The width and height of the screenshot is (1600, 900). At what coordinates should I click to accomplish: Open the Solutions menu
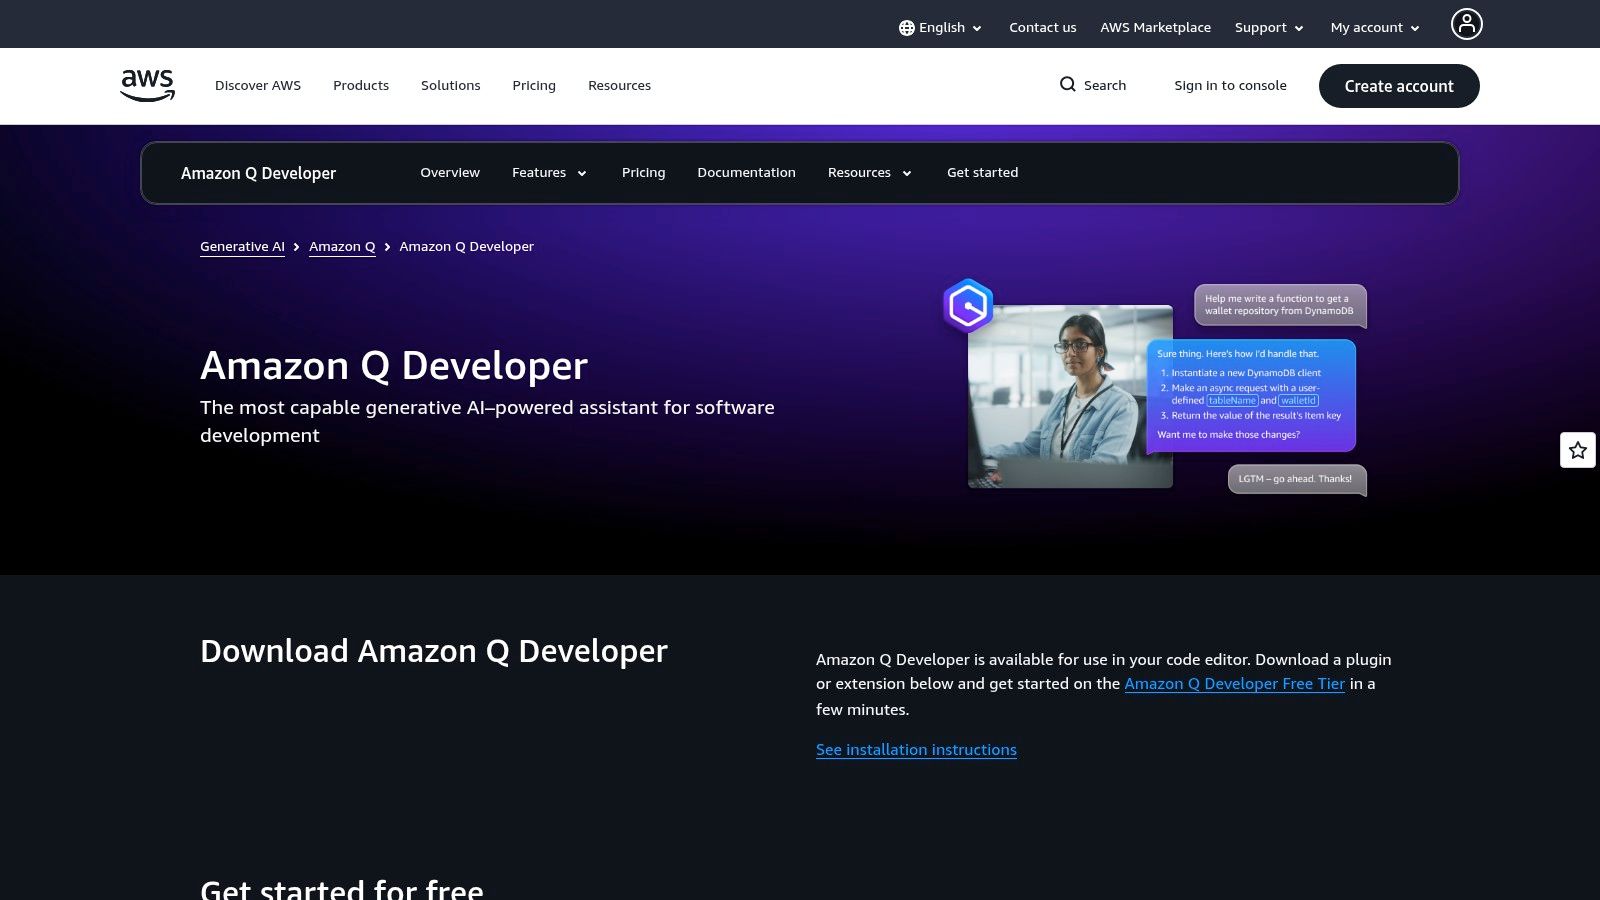click(x=451, y=86)
